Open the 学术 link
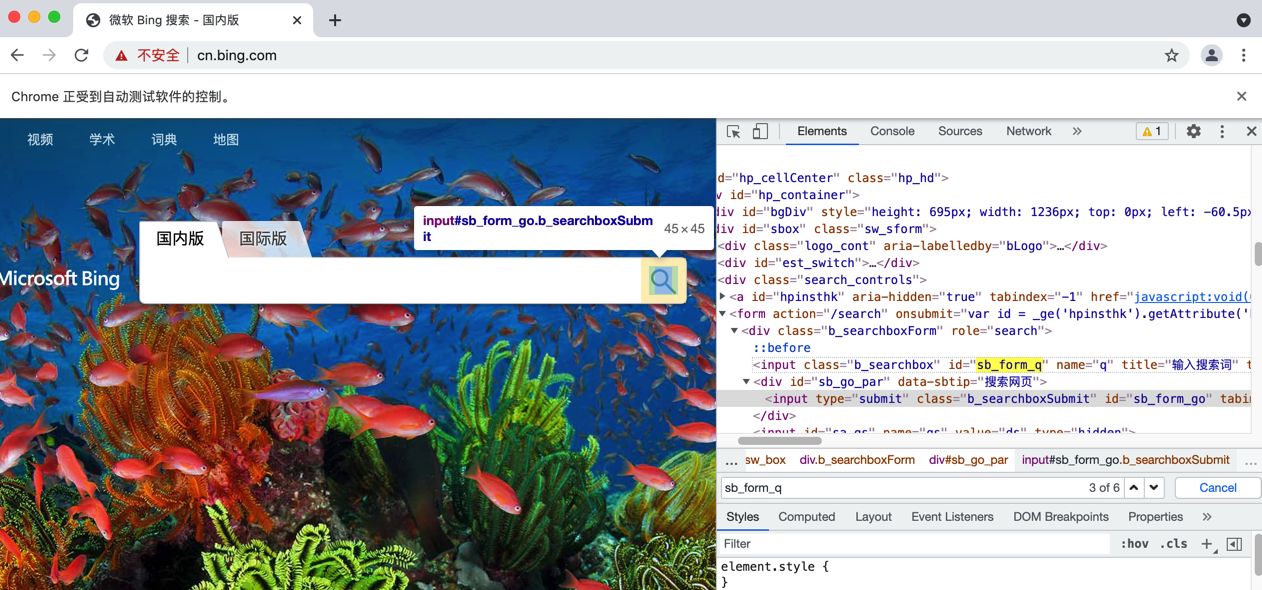 (x=102, y=140)
